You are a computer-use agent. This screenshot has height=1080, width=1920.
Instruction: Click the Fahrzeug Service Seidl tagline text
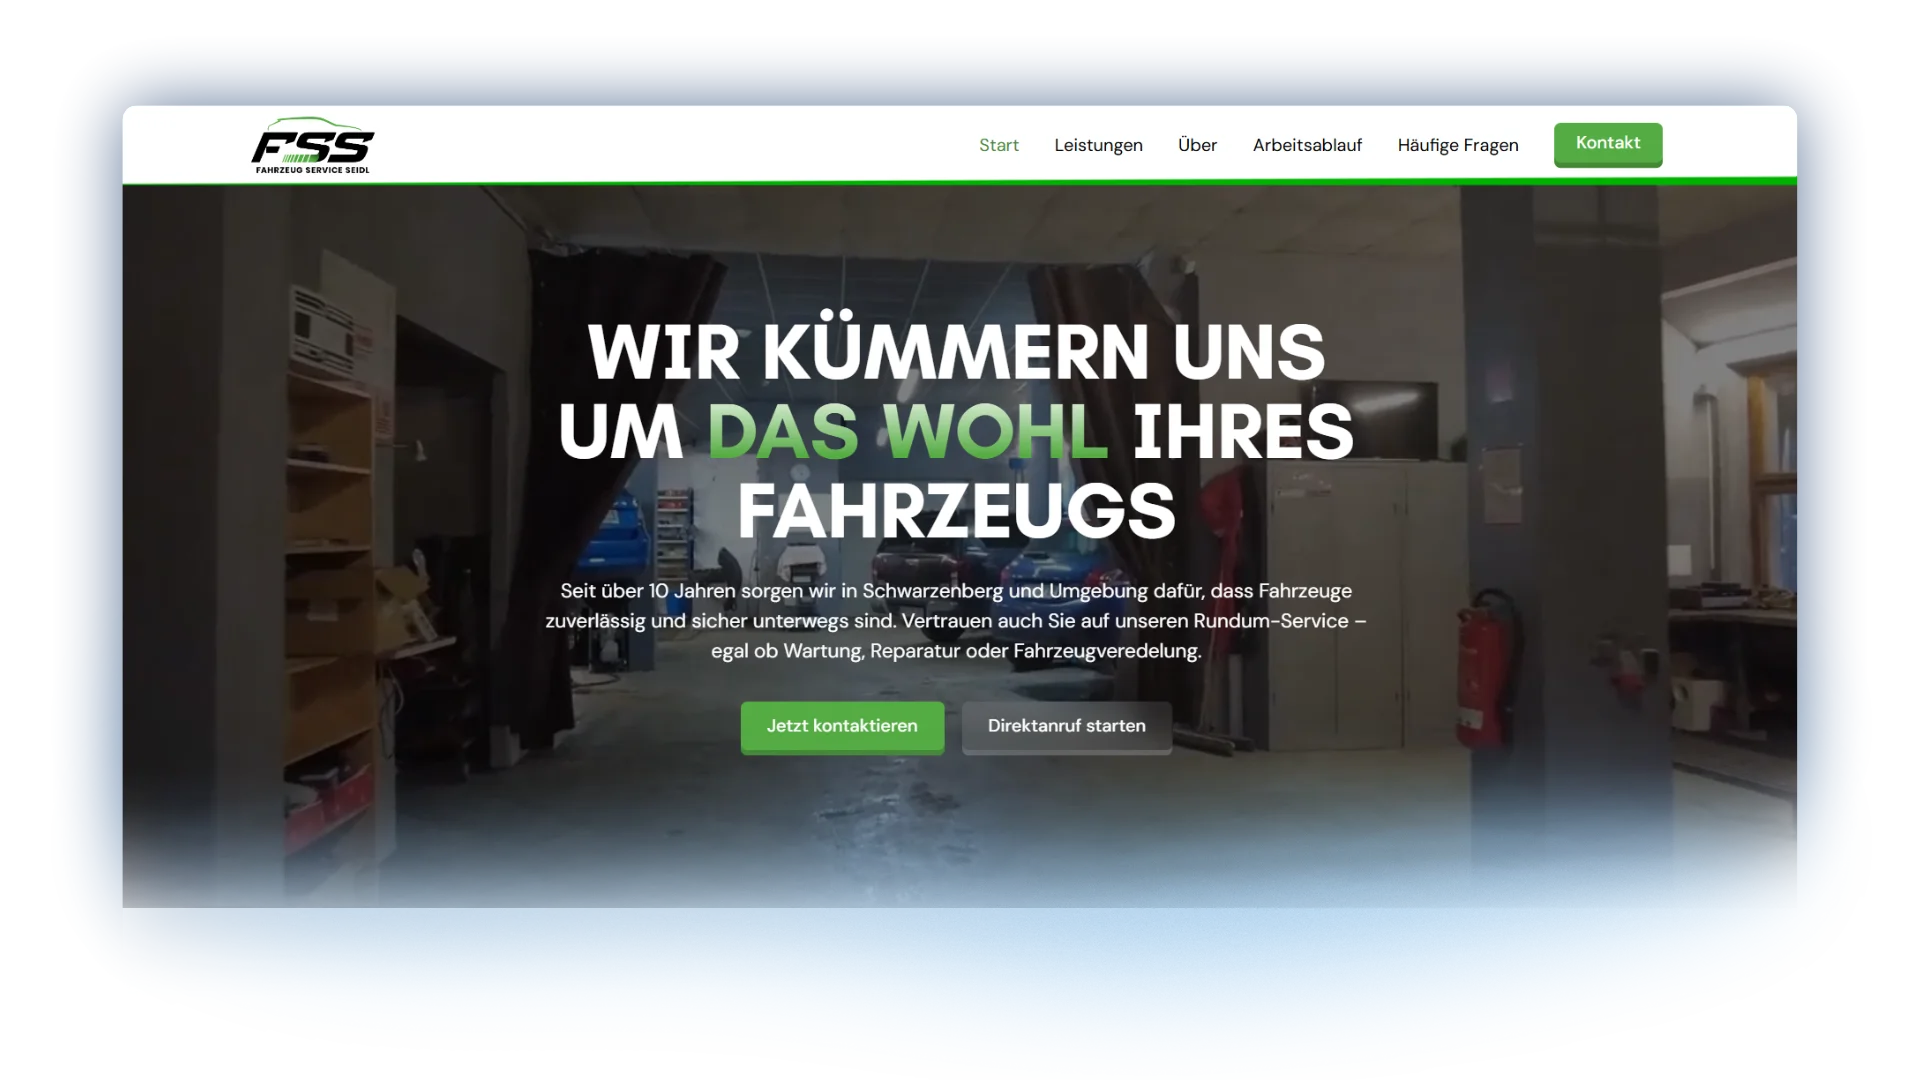pyautogui.click(x=312, y=170)
